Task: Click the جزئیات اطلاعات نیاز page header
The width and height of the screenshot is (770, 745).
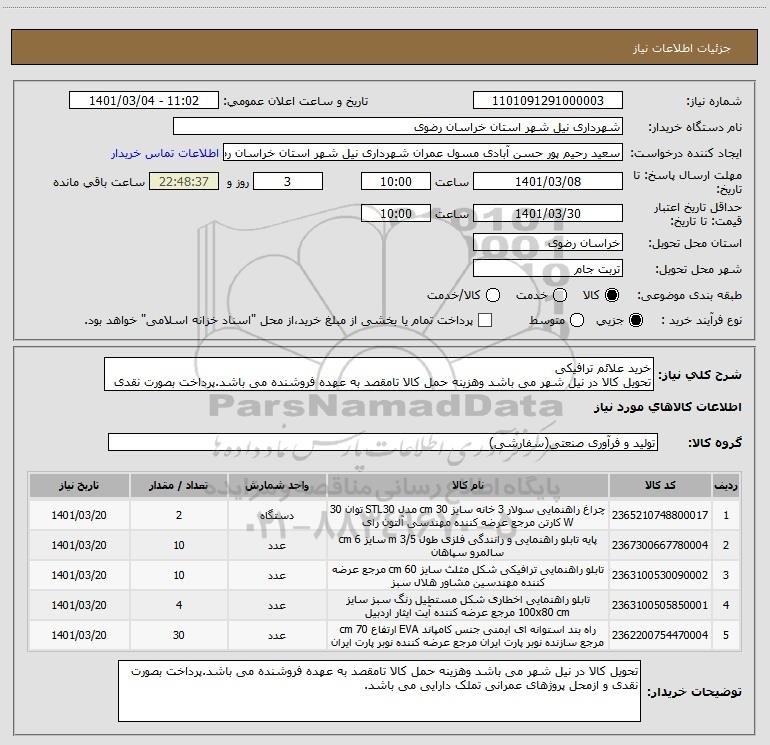Action: [x=682, y=48]
